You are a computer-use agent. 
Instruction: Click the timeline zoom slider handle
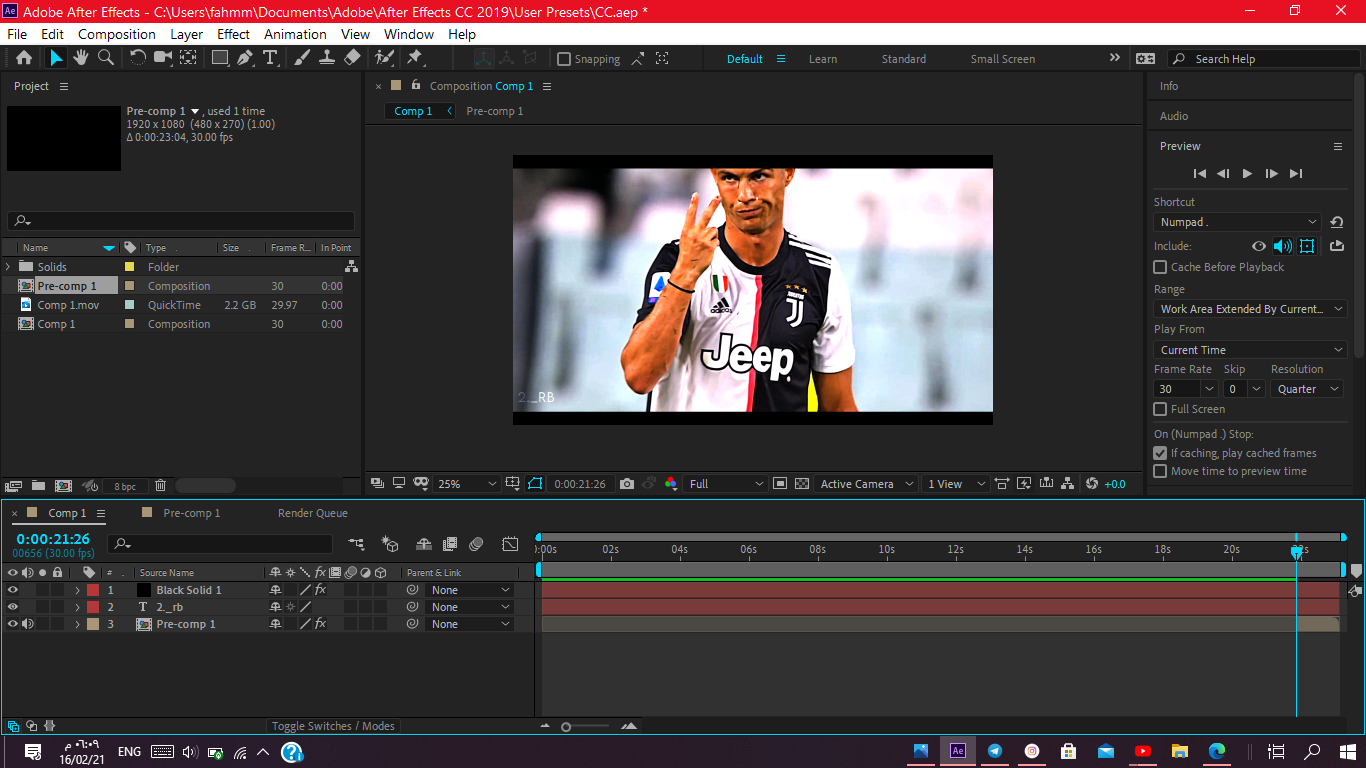coord(566,727)
